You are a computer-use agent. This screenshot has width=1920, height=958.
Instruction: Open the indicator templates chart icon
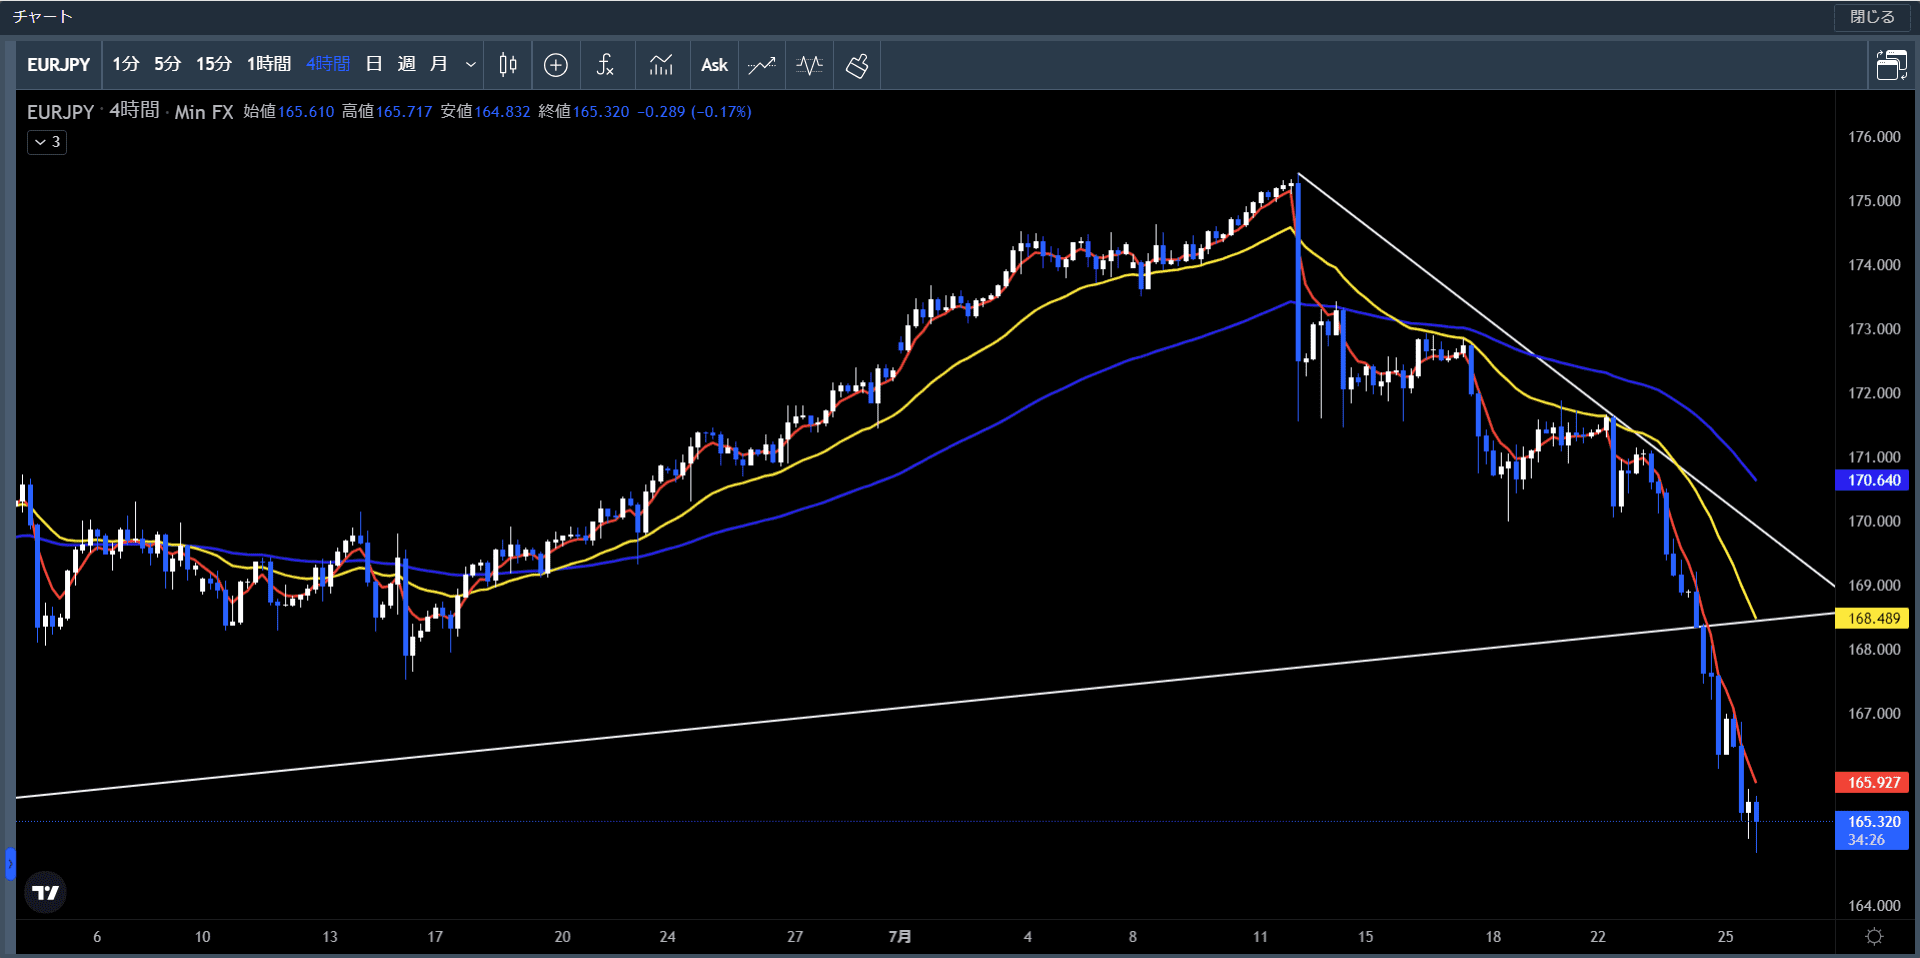(661, 65)
